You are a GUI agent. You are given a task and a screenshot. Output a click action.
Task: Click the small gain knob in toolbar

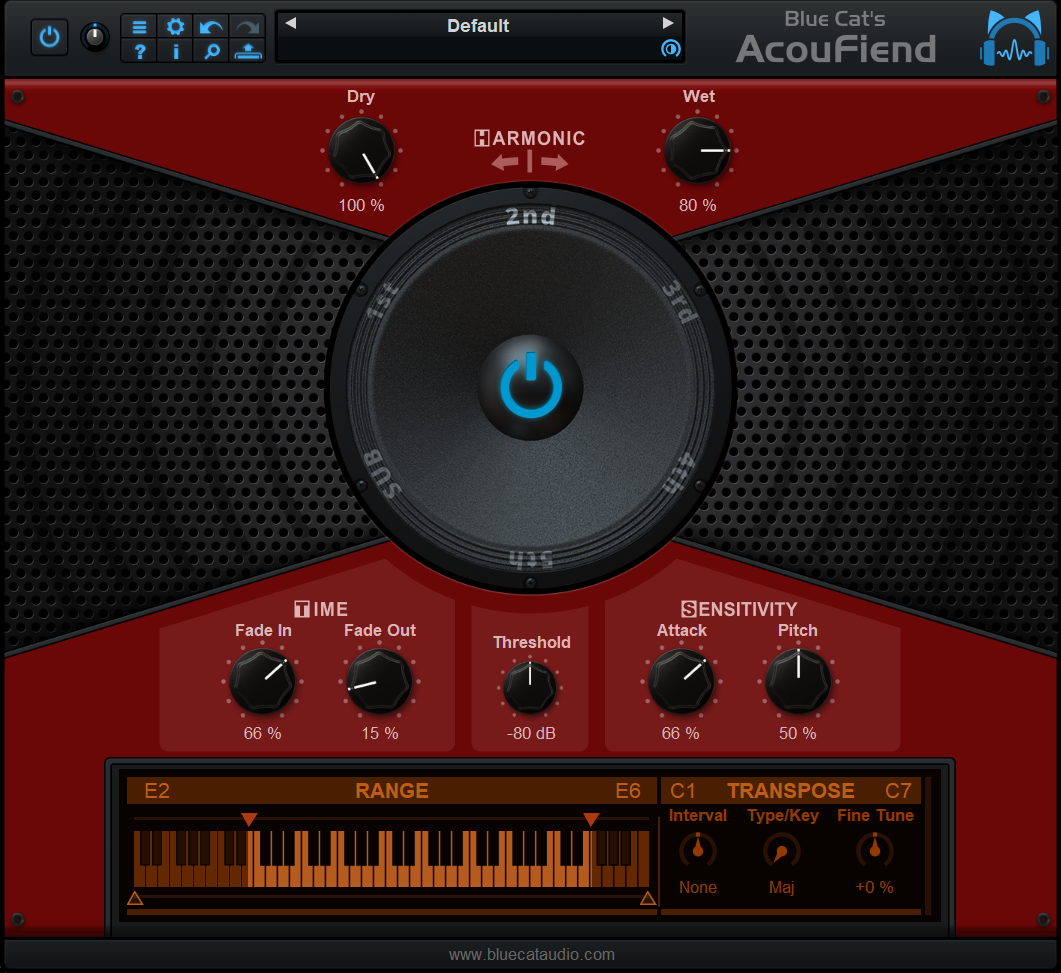tap(95, 37)
